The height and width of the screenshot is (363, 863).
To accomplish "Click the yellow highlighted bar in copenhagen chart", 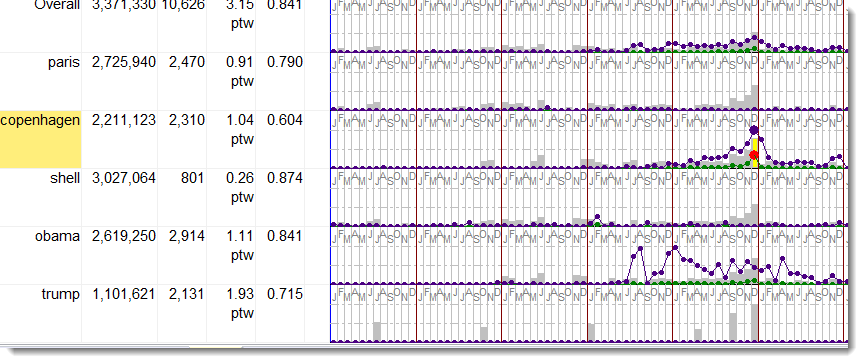I will [755, 153].
